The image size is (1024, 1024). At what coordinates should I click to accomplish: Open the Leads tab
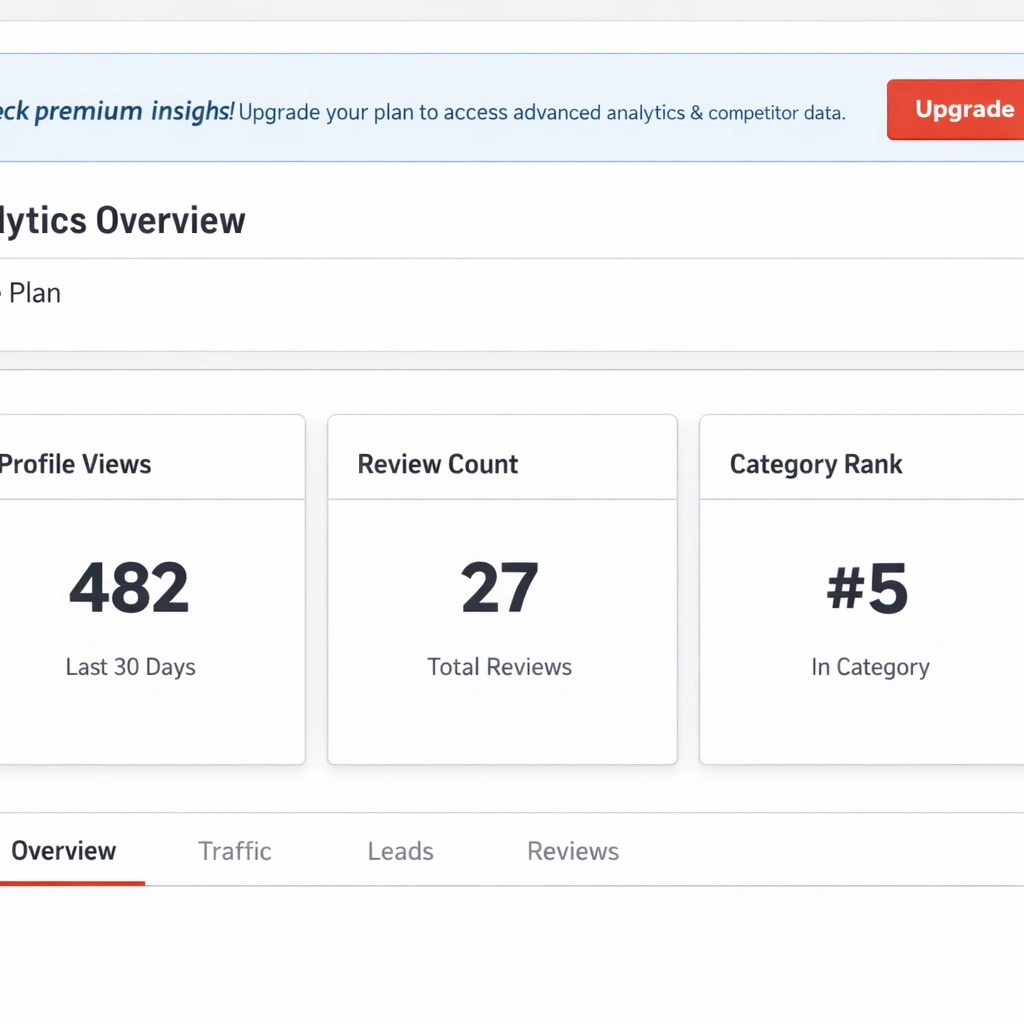(400, 851)
